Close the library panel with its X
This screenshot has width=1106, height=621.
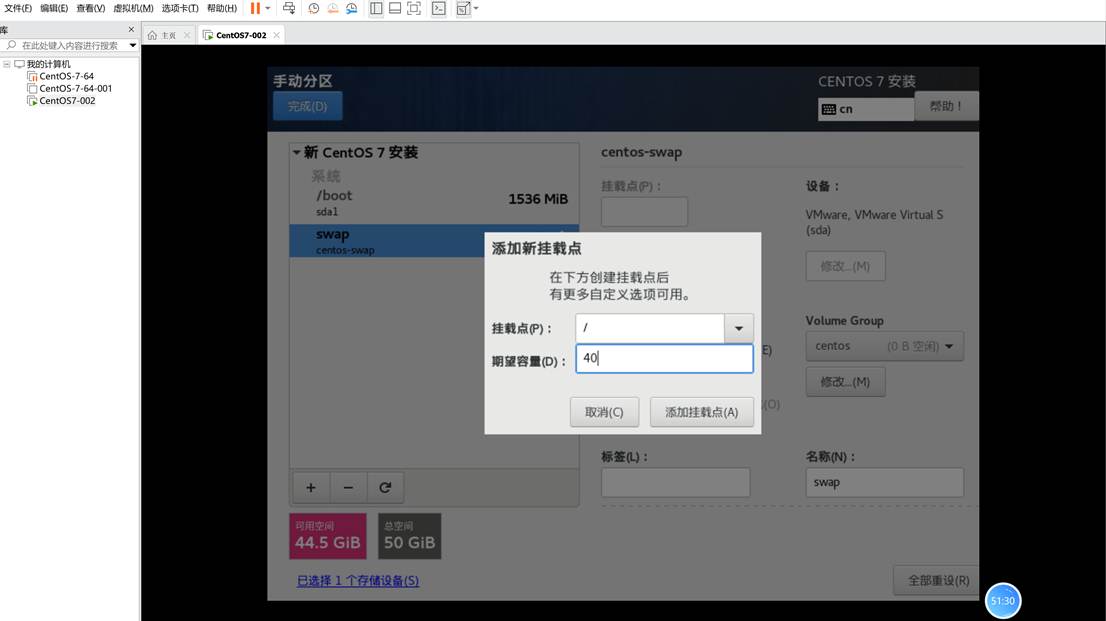(131, 30)
